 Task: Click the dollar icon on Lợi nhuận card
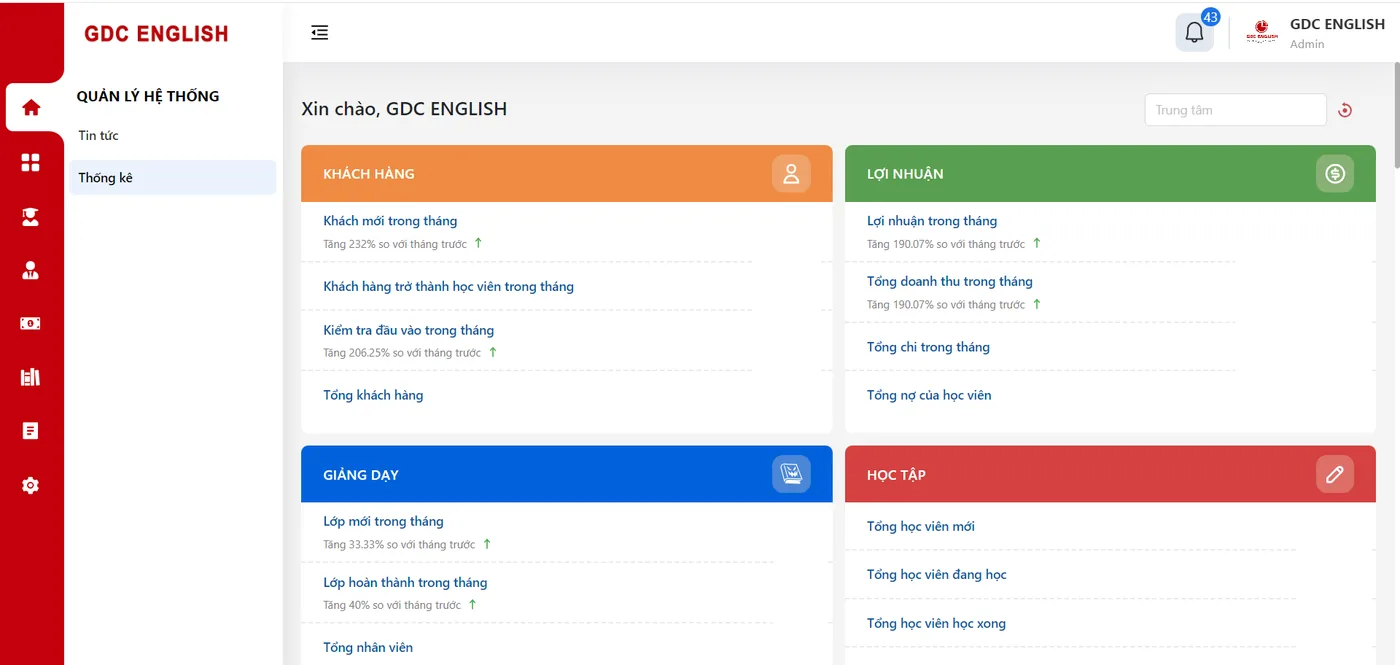[x=1335, y=174]
